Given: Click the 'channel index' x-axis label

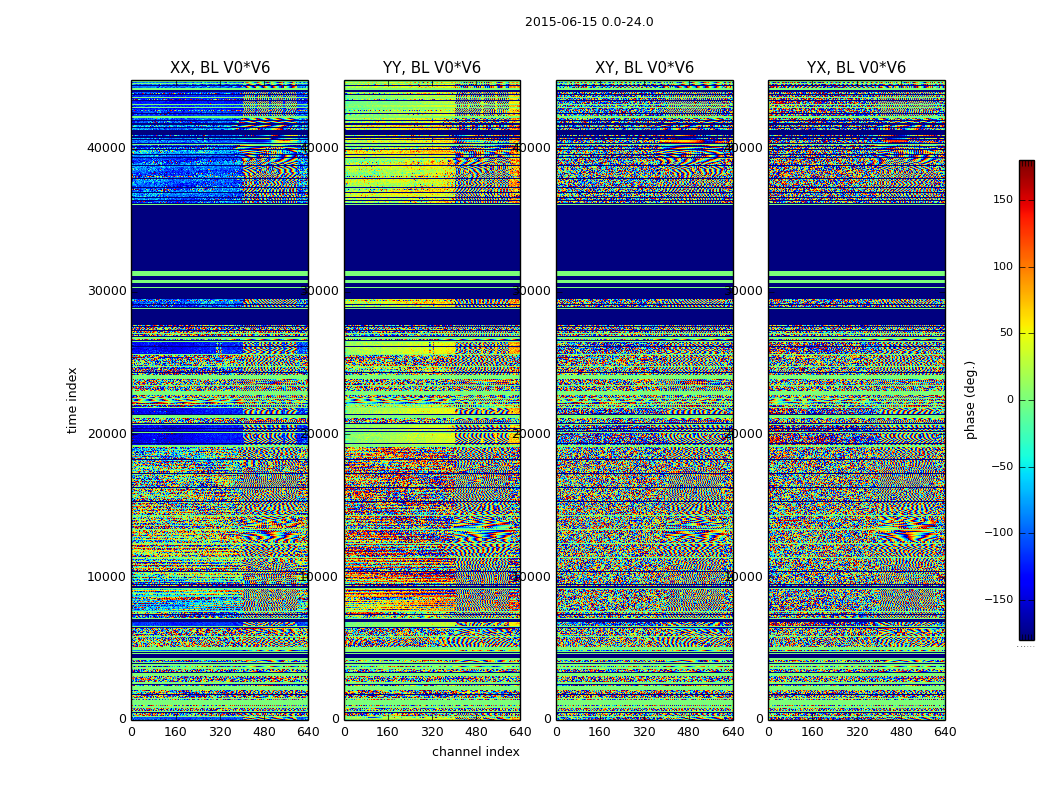Looking at the screenshot, I should tap(475, 752).
